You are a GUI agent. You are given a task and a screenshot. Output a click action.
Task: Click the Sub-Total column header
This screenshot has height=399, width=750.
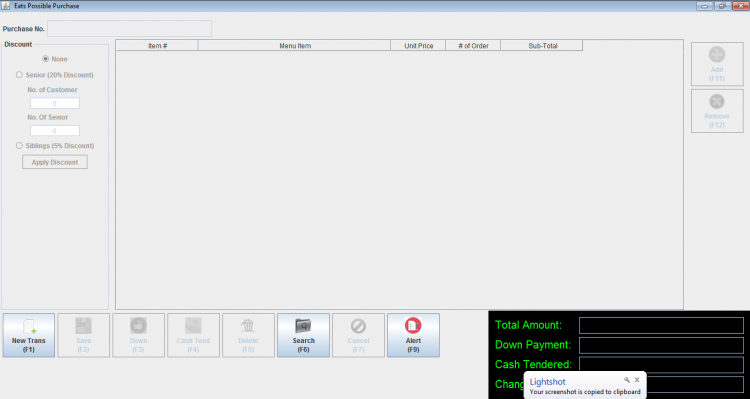[542, 46]
